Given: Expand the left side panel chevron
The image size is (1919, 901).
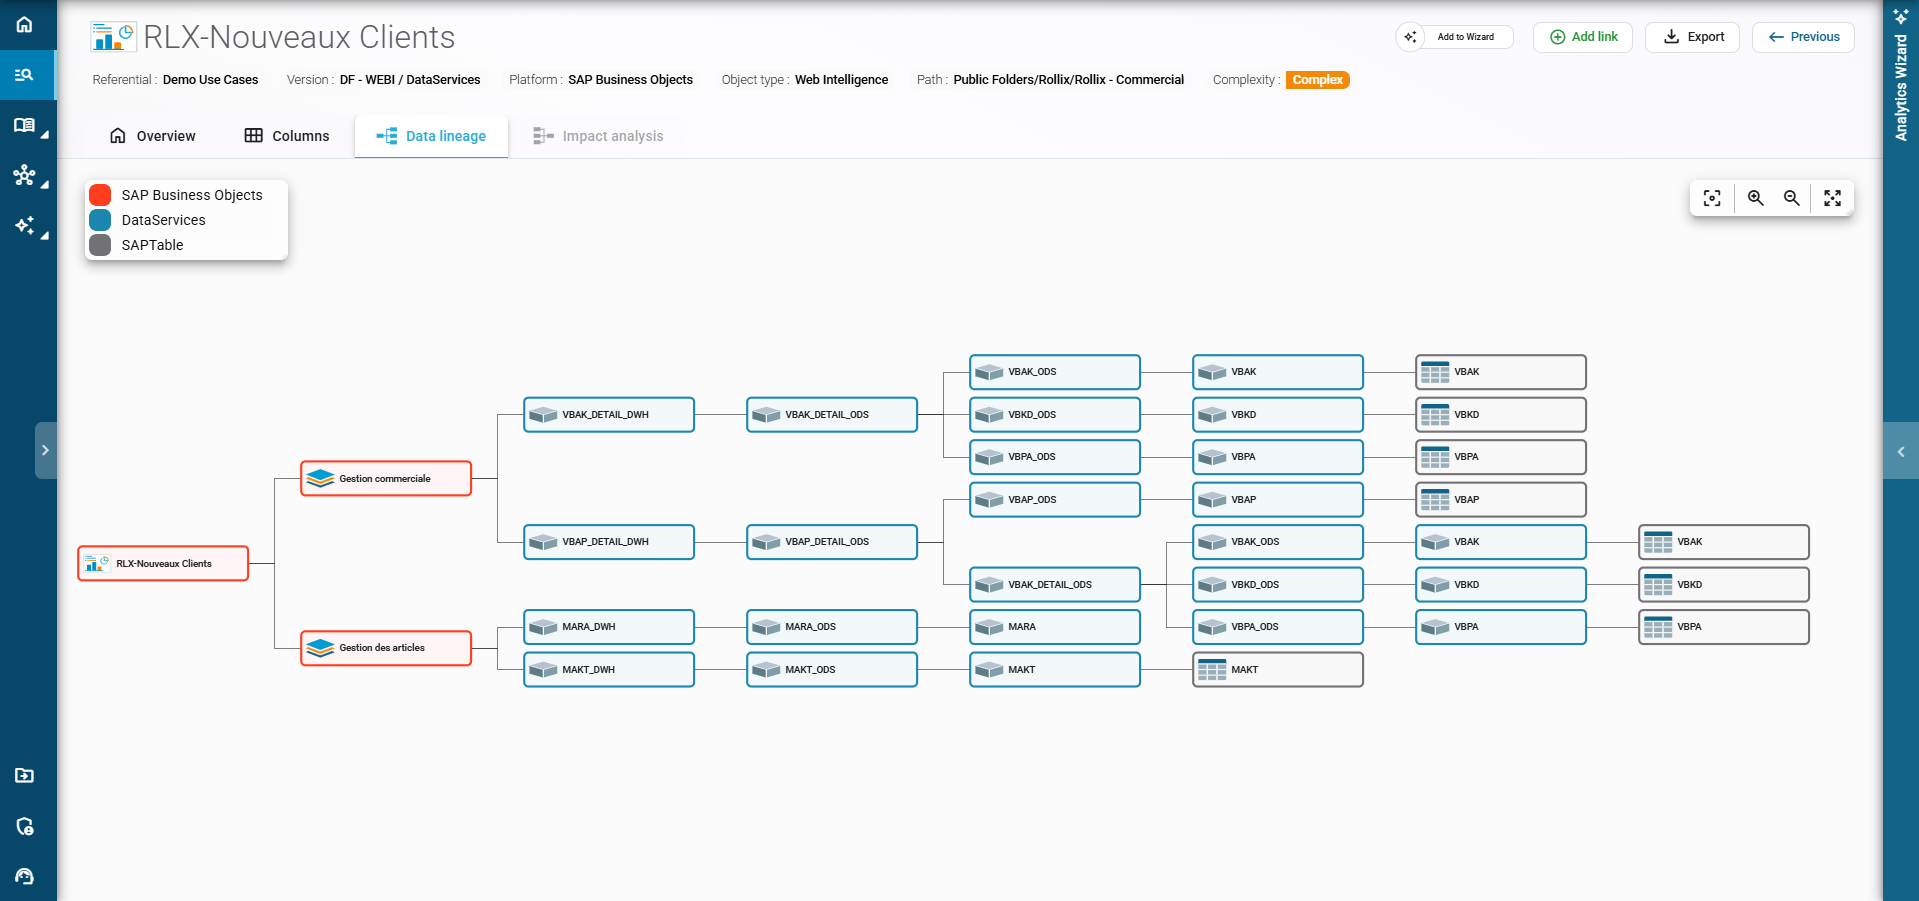Looking at the screenshot, I should tap(45, 450).
